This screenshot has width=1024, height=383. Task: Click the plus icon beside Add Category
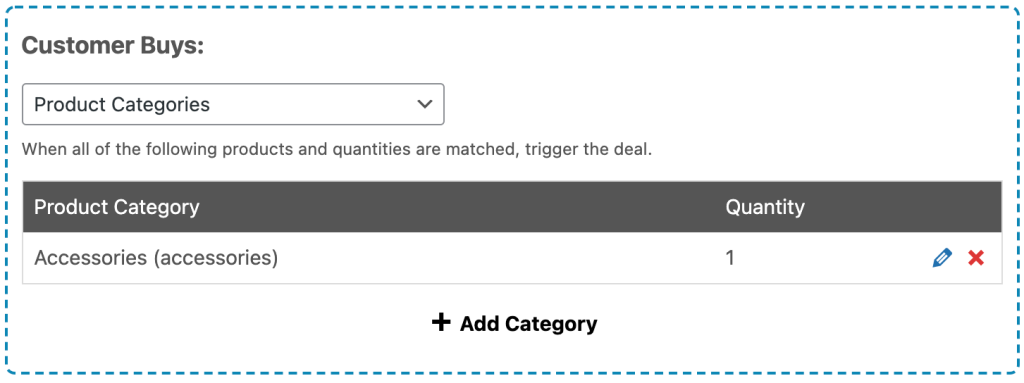[x=441, y=322]
